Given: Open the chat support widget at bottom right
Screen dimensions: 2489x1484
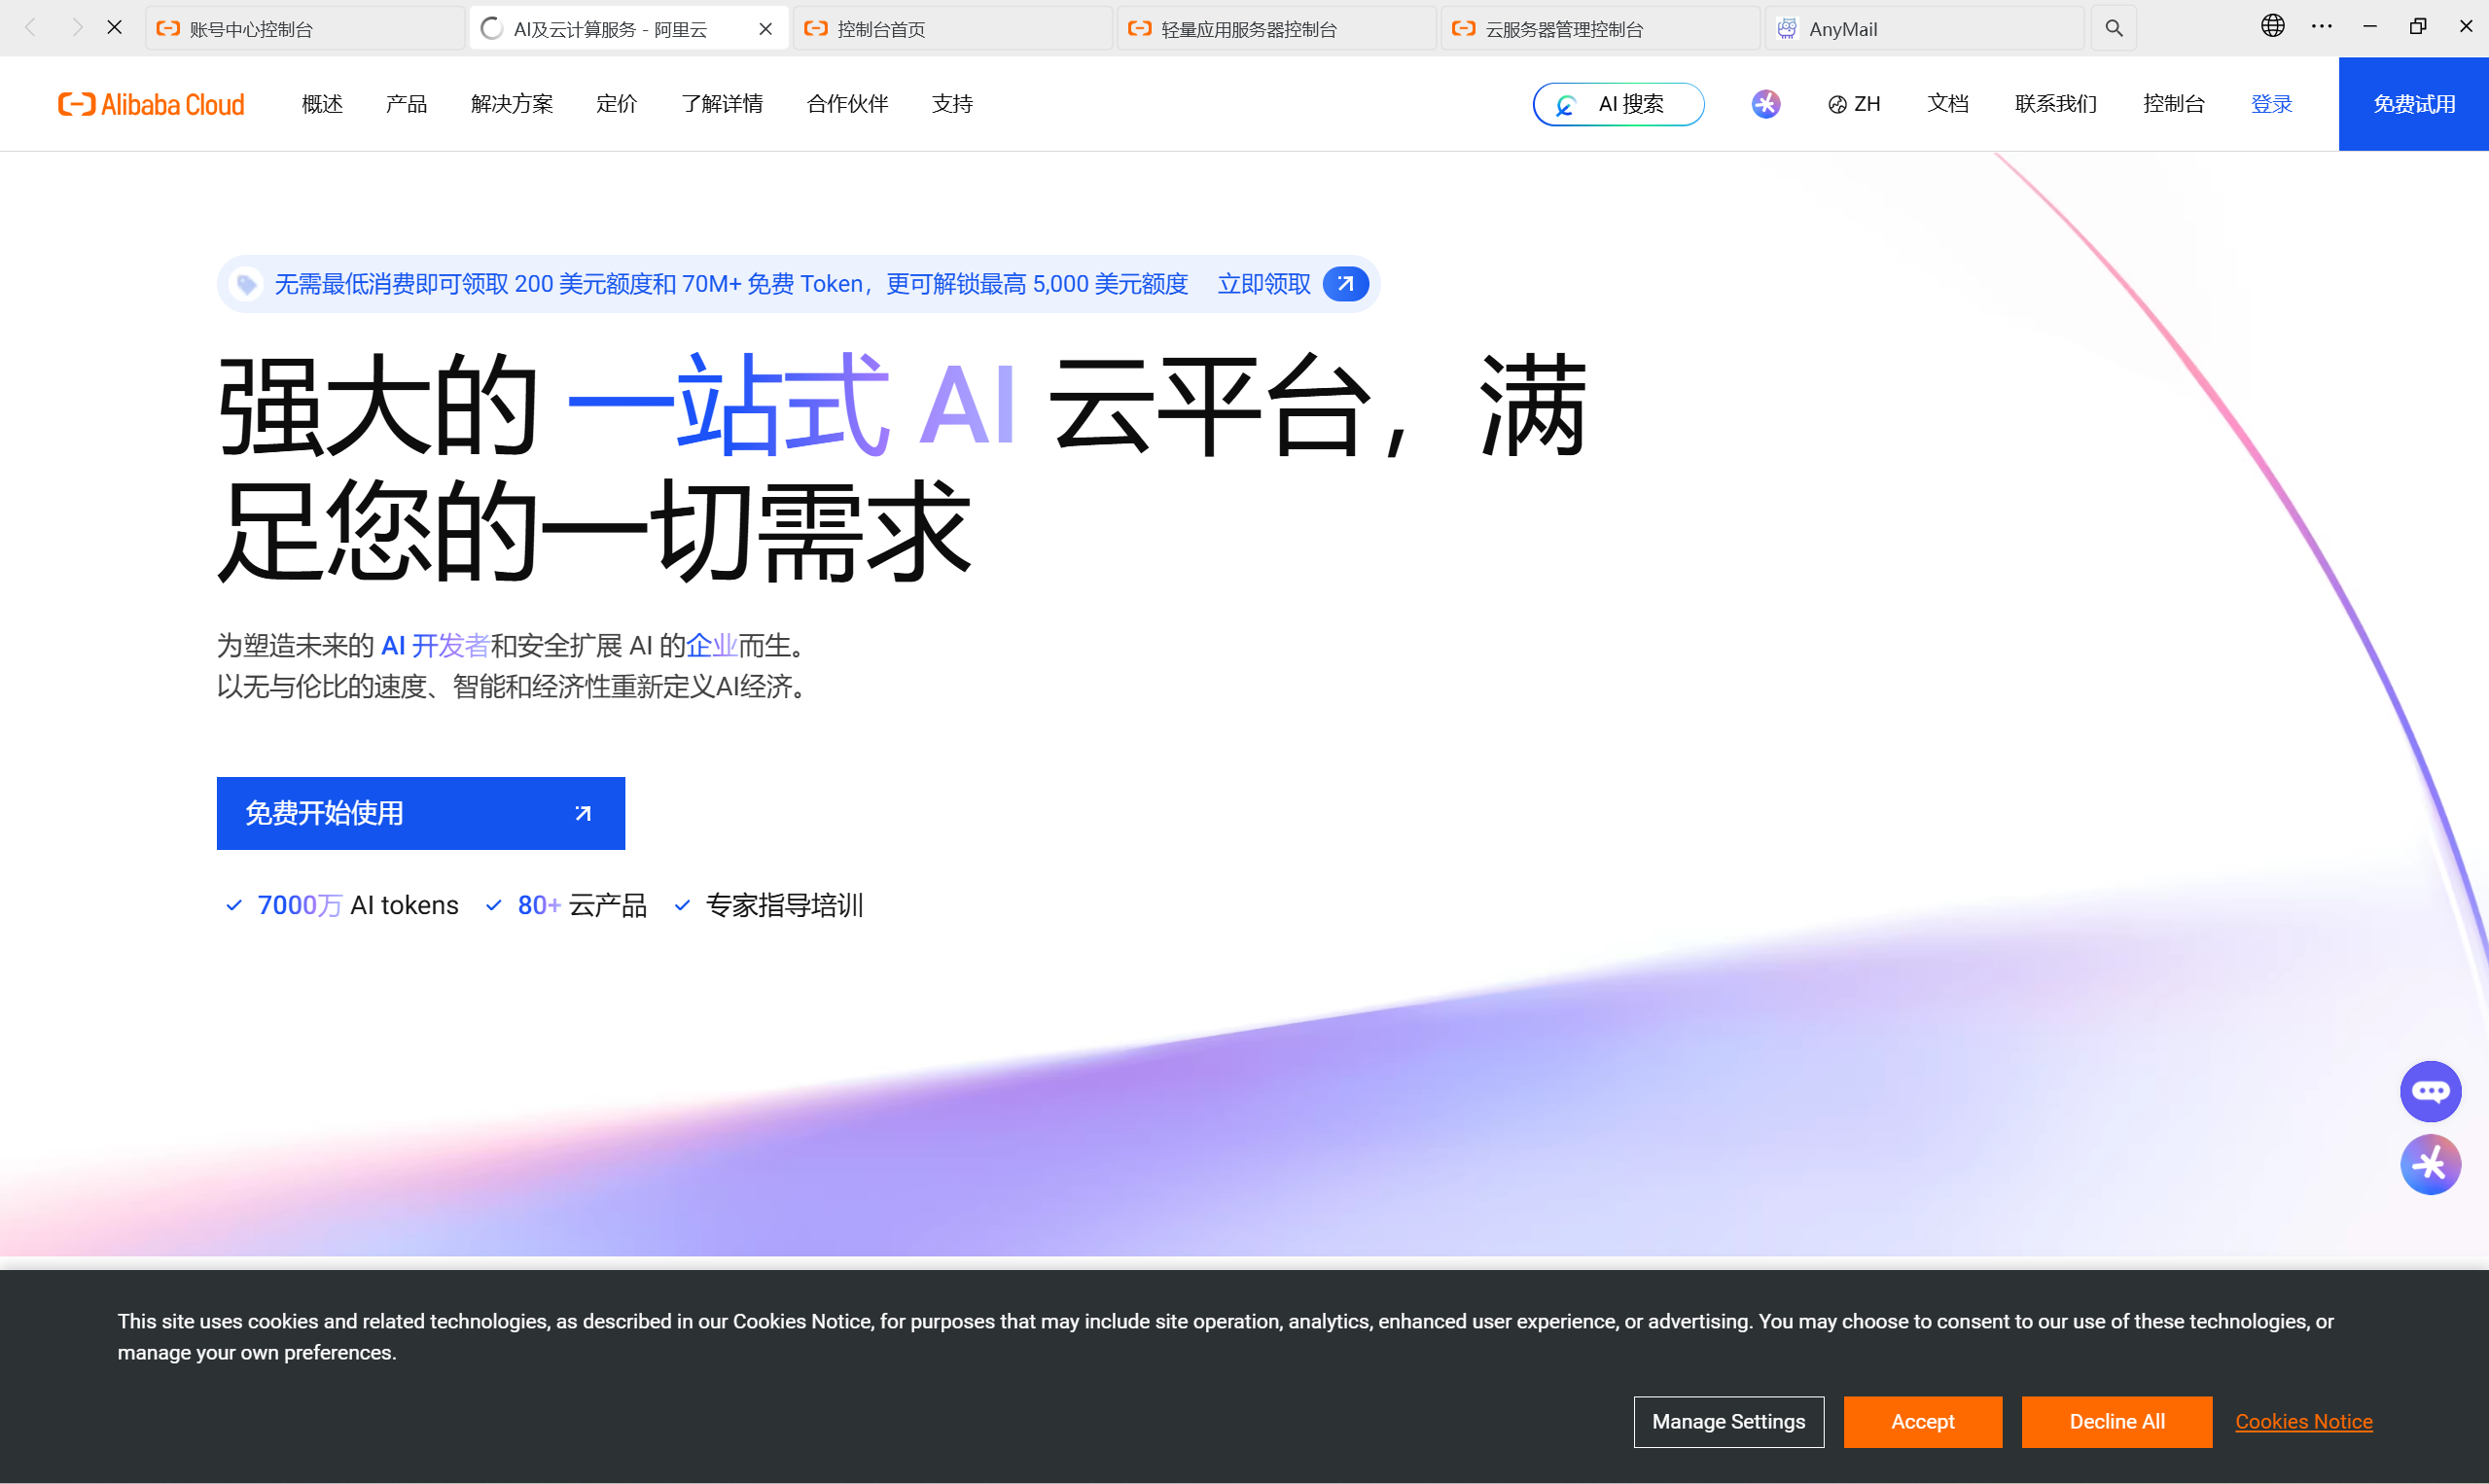Looking at the screenshot, I should coord(2431,1090).
